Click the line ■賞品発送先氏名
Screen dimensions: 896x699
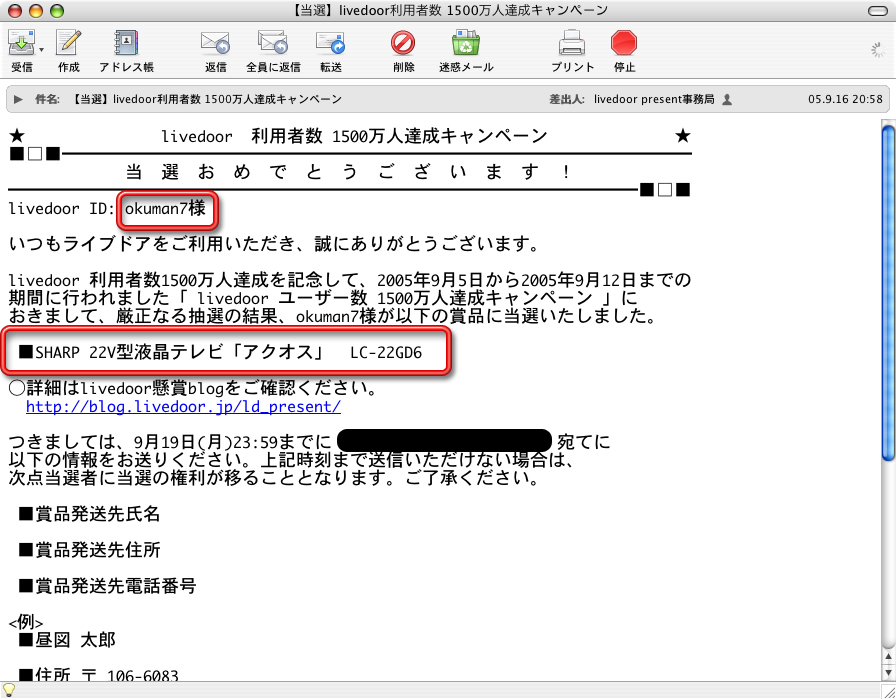(x=89, y=514)
